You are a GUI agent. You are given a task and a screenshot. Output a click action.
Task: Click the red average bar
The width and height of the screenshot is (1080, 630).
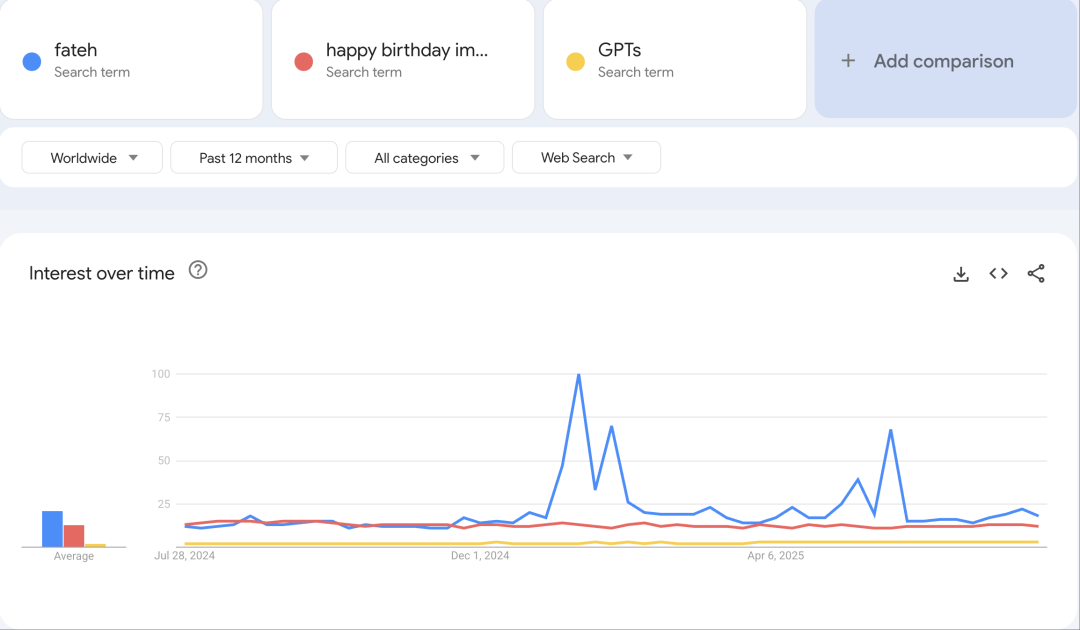74,536
